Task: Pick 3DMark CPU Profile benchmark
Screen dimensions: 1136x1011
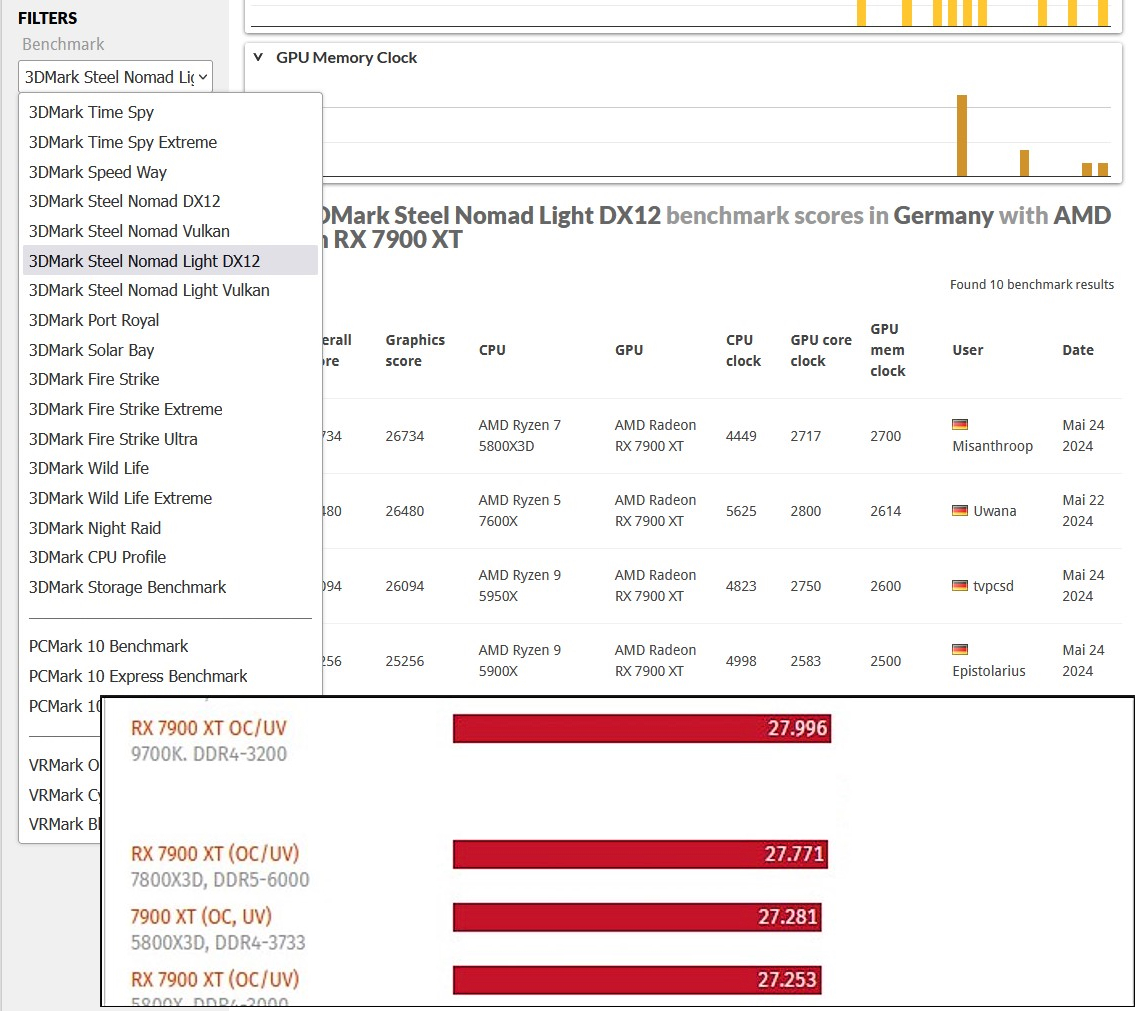Action: (x=97, y=557)
